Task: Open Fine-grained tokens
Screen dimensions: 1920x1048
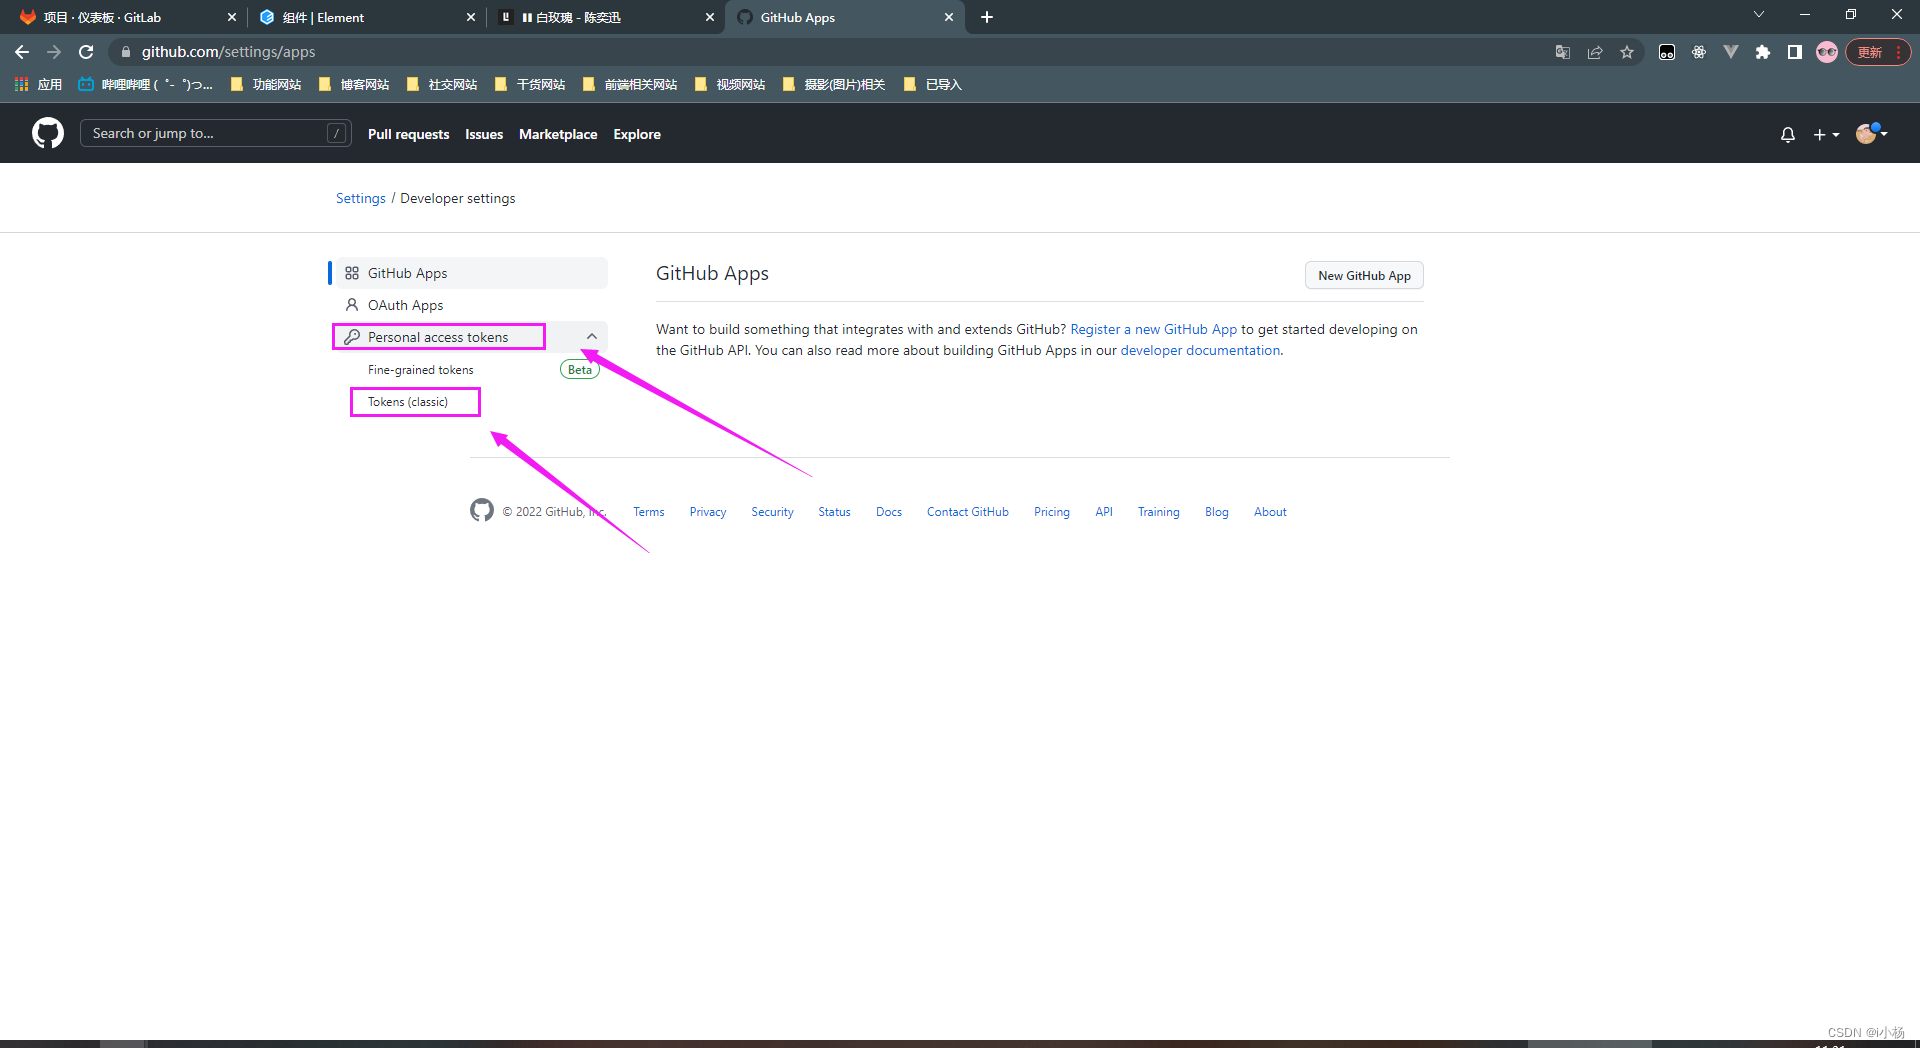Action: (421, 370)
